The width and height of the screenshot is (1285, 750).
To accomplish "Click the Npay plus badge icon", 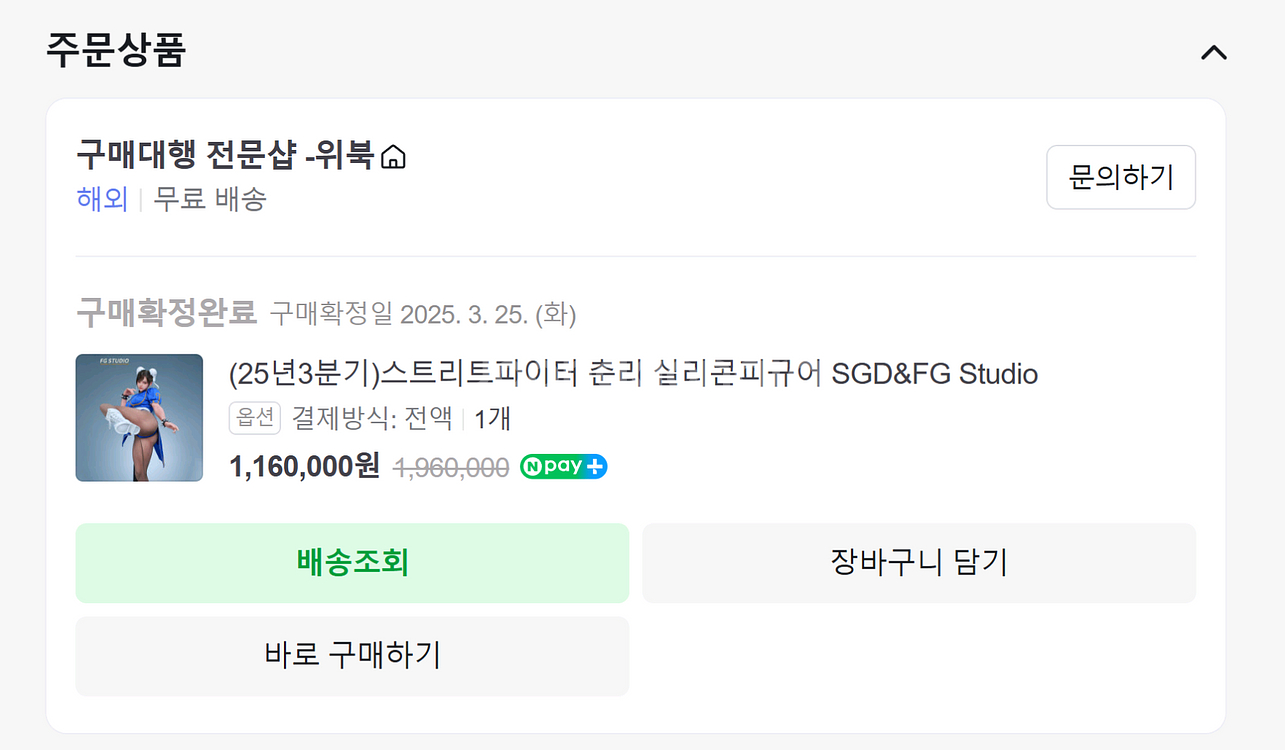I will pos(564,466).
